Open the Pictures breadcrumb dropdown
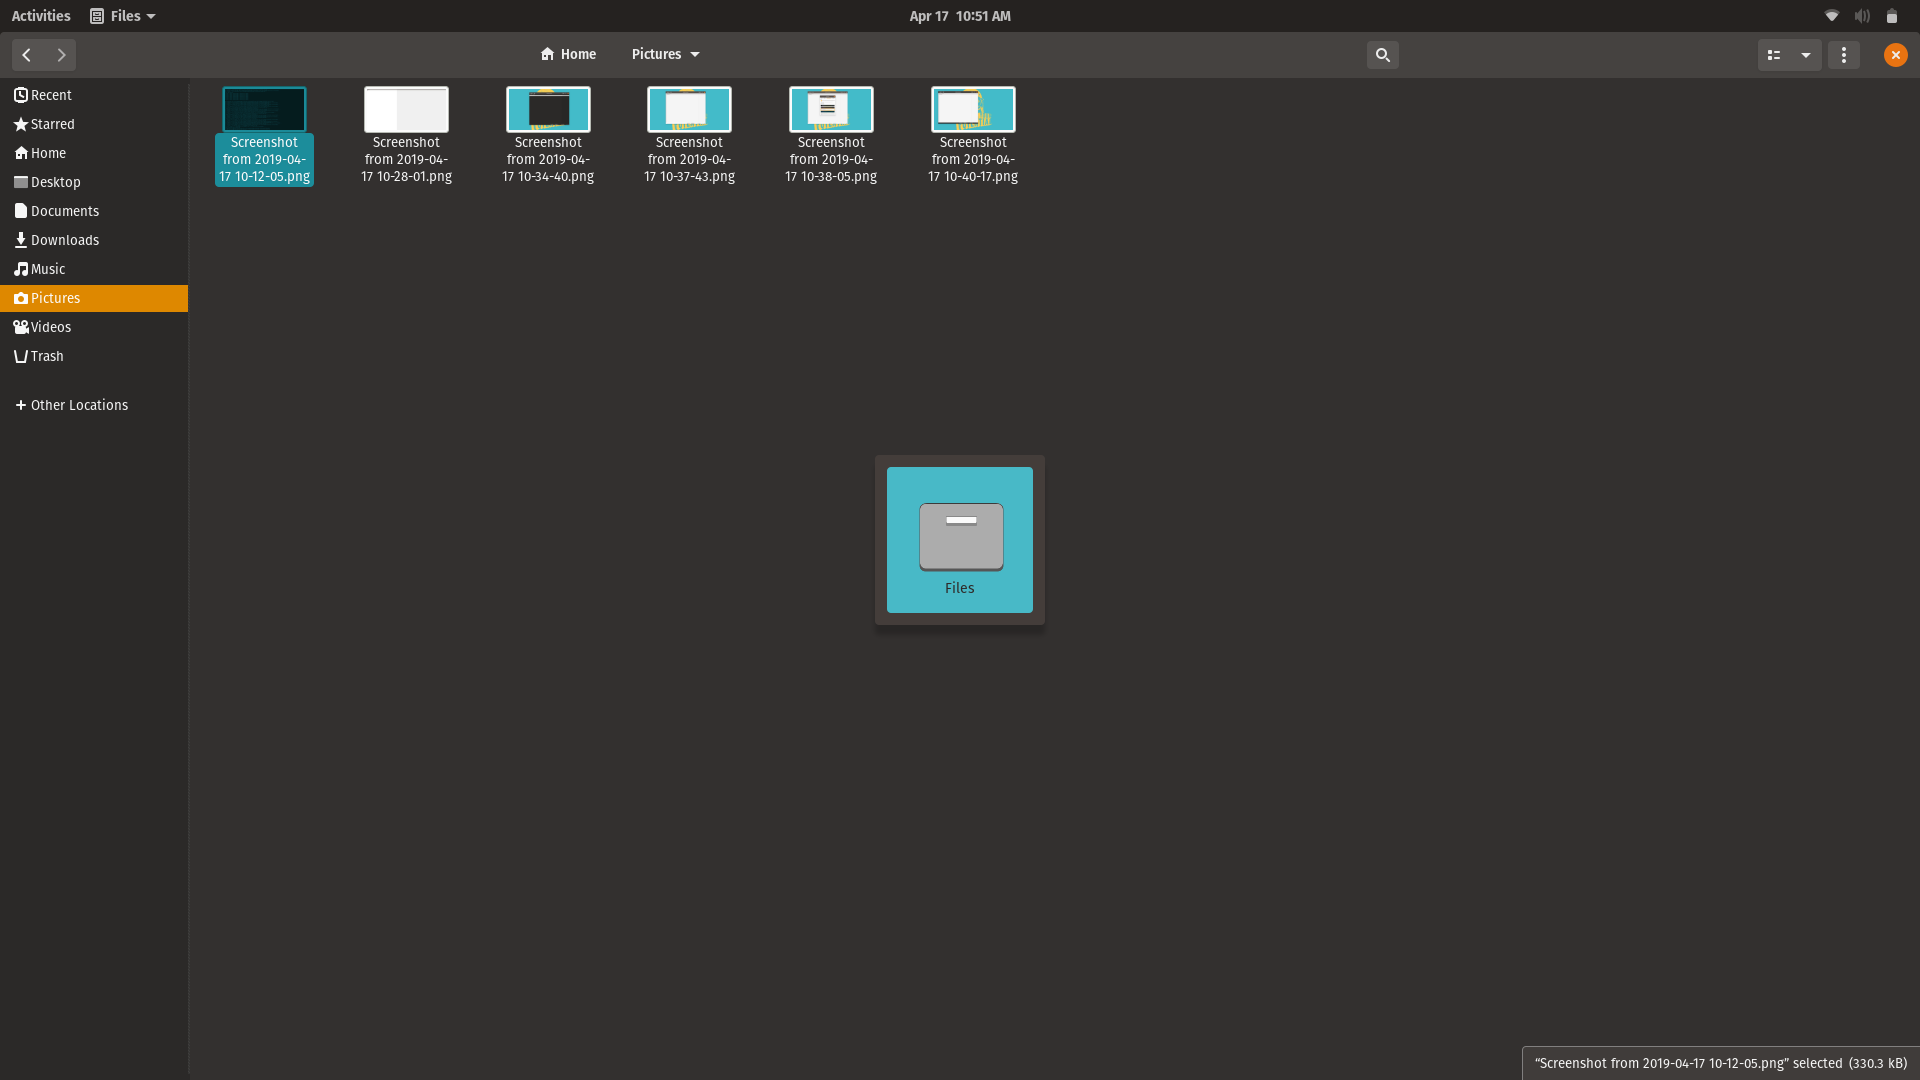Screen dimensions: 1920x1080 [x=695, y=54]
